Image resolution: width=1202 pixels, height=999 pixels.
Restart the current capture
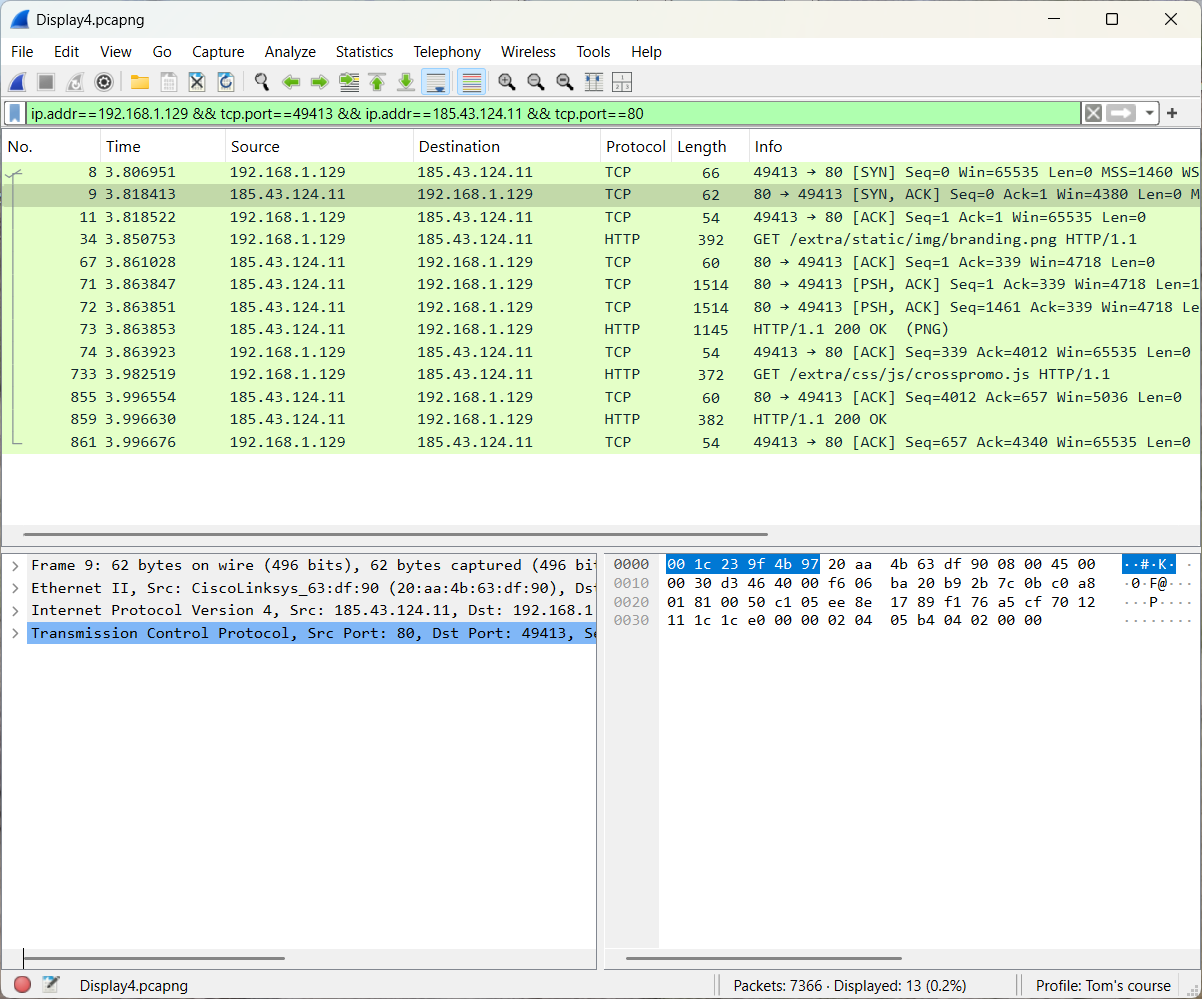point(75,82)
